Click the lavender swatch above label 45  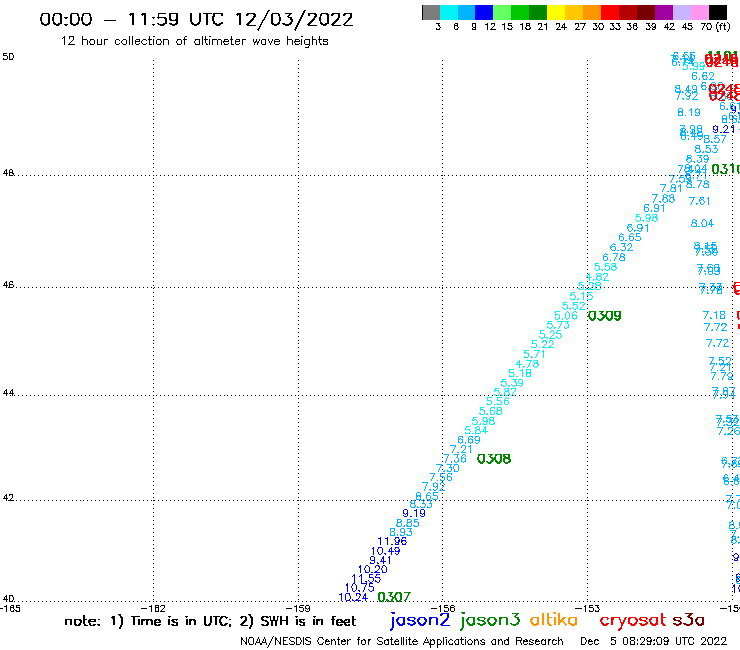681,12
